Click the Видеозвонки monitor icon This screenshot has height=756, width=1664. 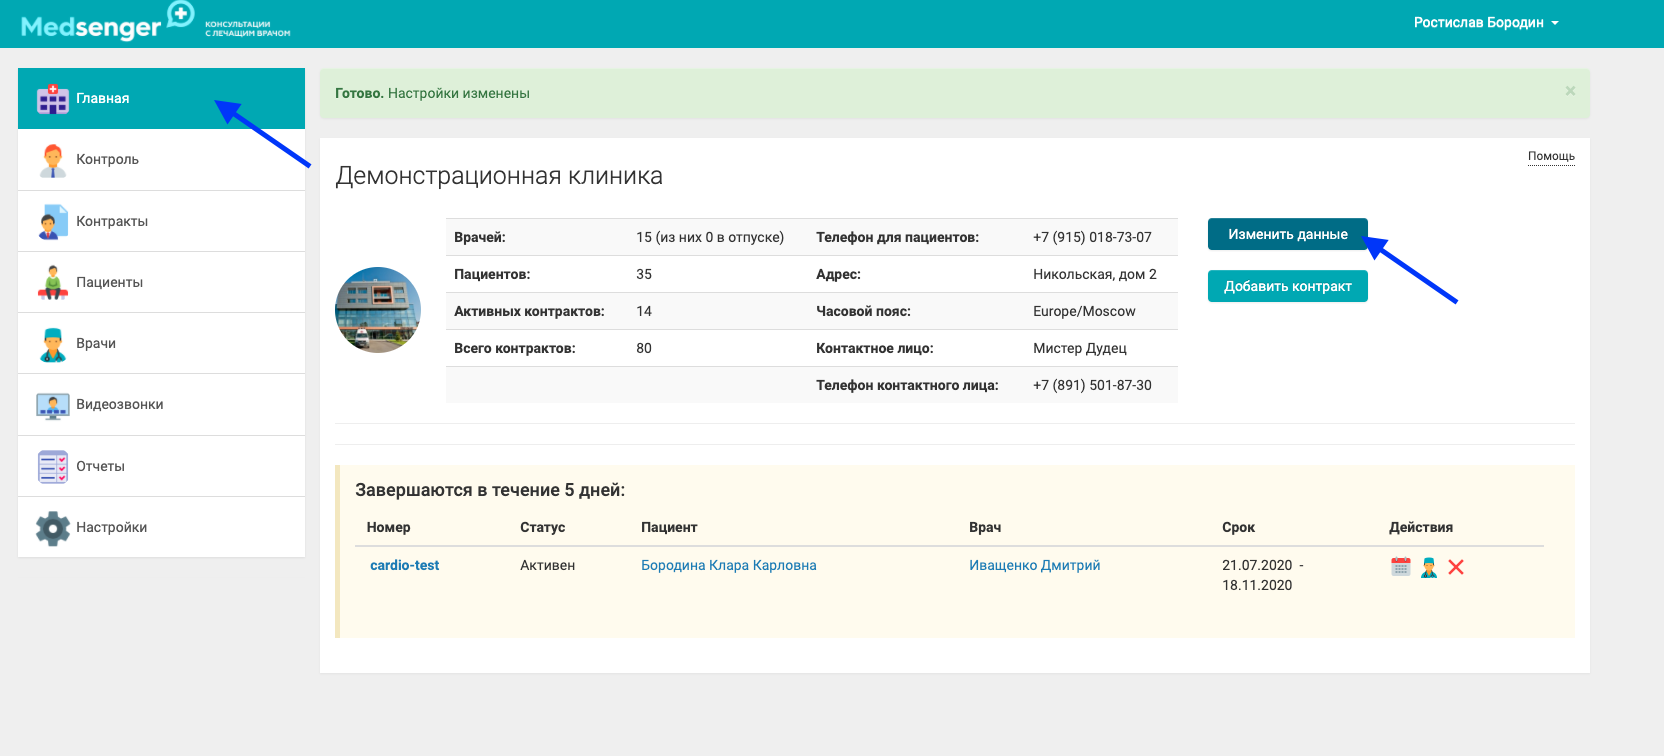tap(52, 405)
